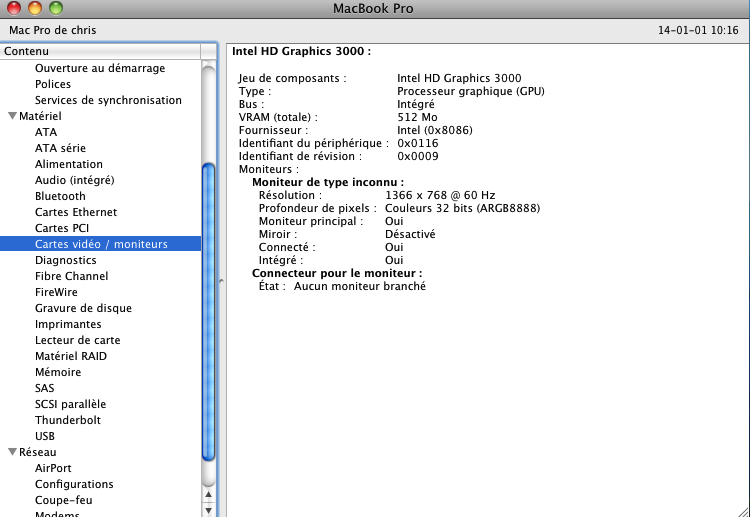The width and height of the screenshot is (750, 517).
Task: Click the Intel HD Graphics 3000 heading
Action: [x=301, y=51]
